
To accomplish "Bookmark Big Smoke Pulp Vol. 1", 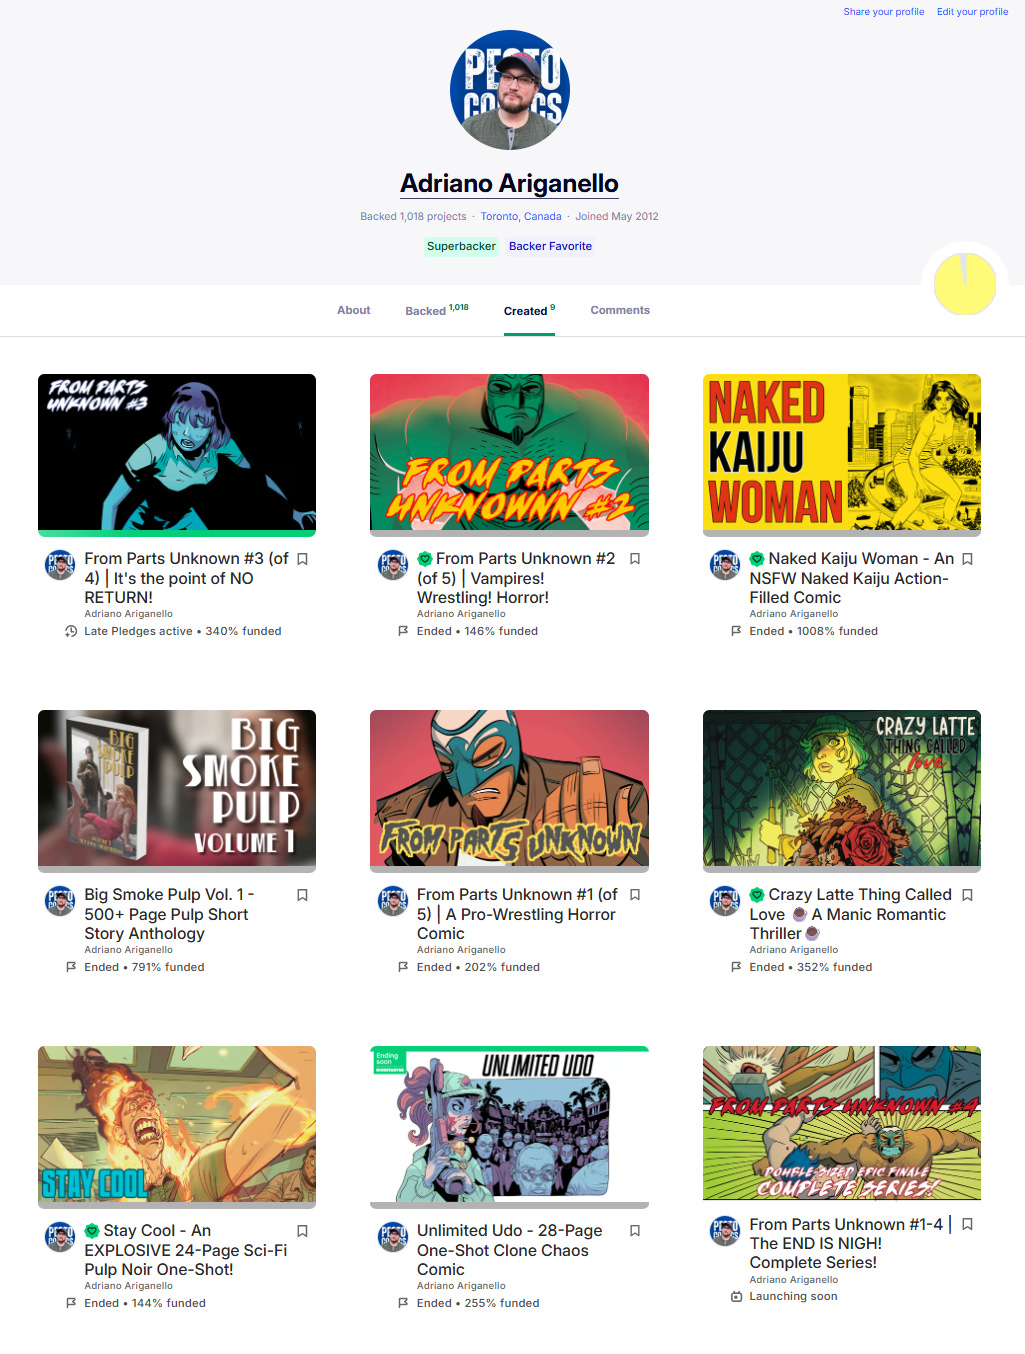I will tap(302, 895).
